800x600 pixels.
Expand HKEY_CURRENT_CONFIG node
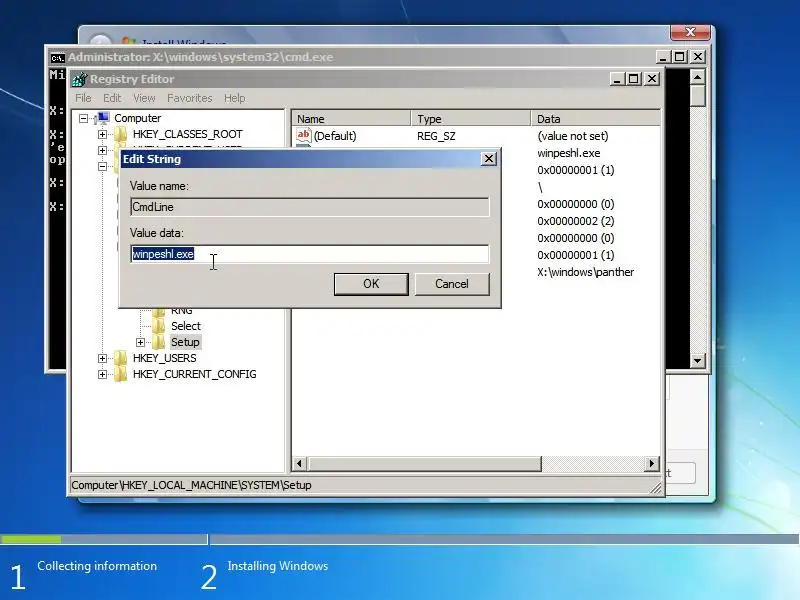[102, 374]
